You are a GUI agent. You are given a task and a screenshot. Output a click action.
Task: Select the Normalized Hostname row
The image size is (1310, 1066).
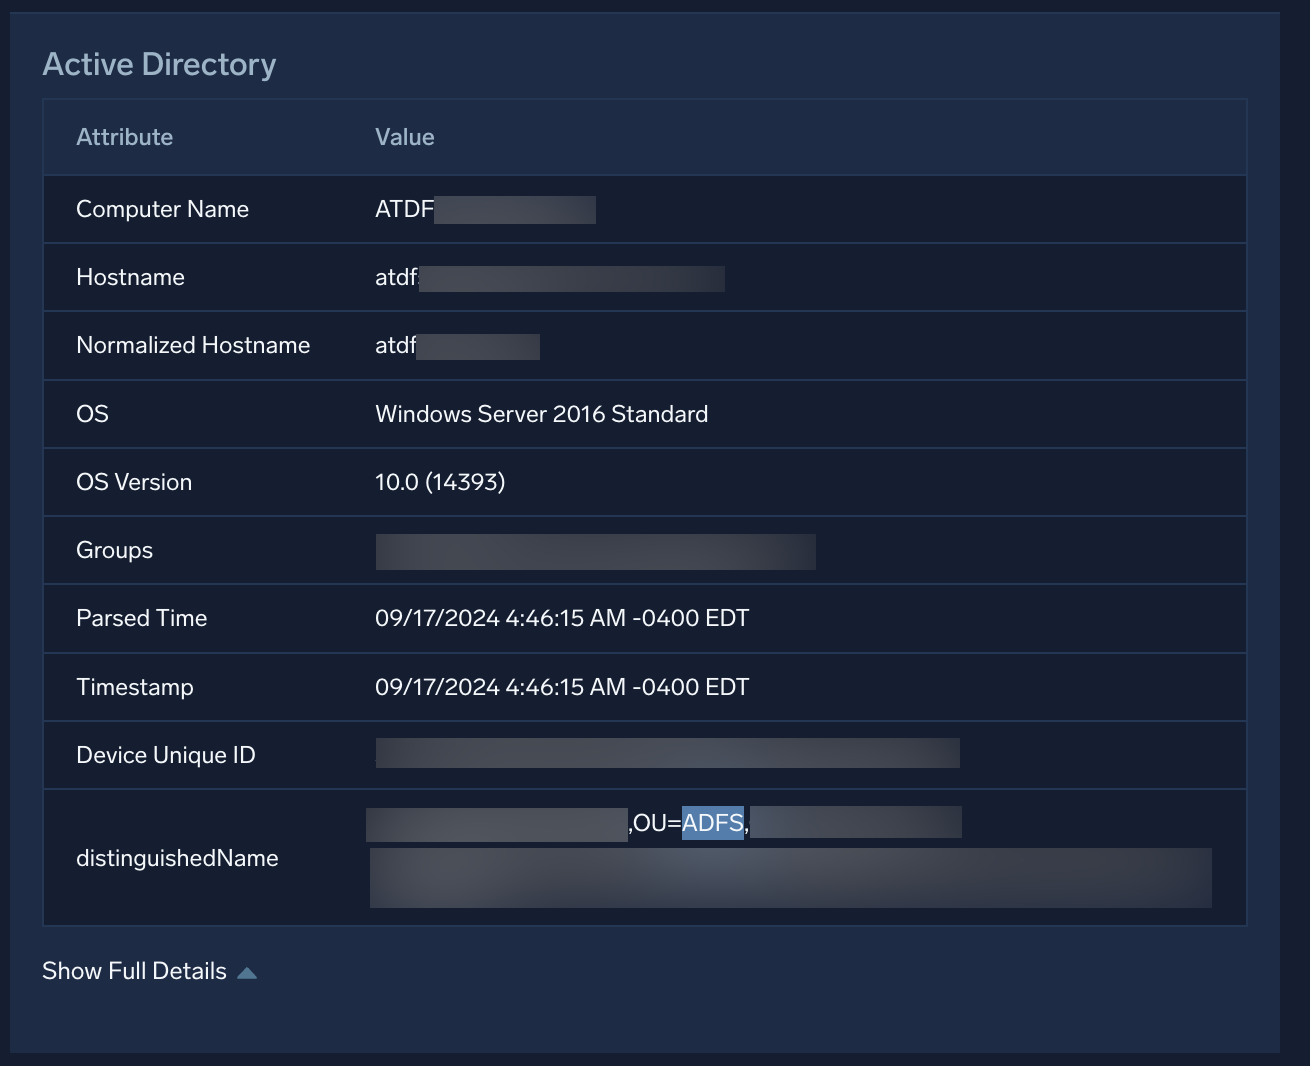tap(193, 345)
